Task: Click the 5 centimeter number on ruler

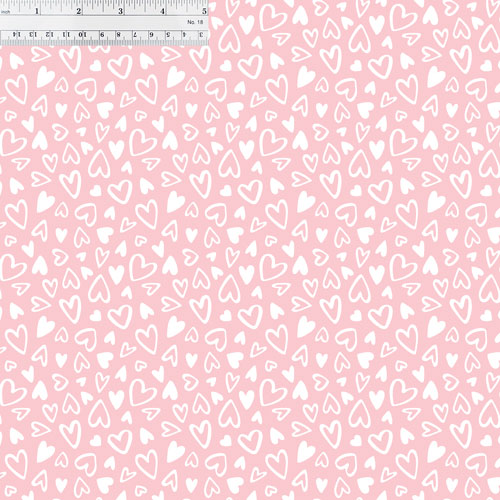Action: [168, 34]
